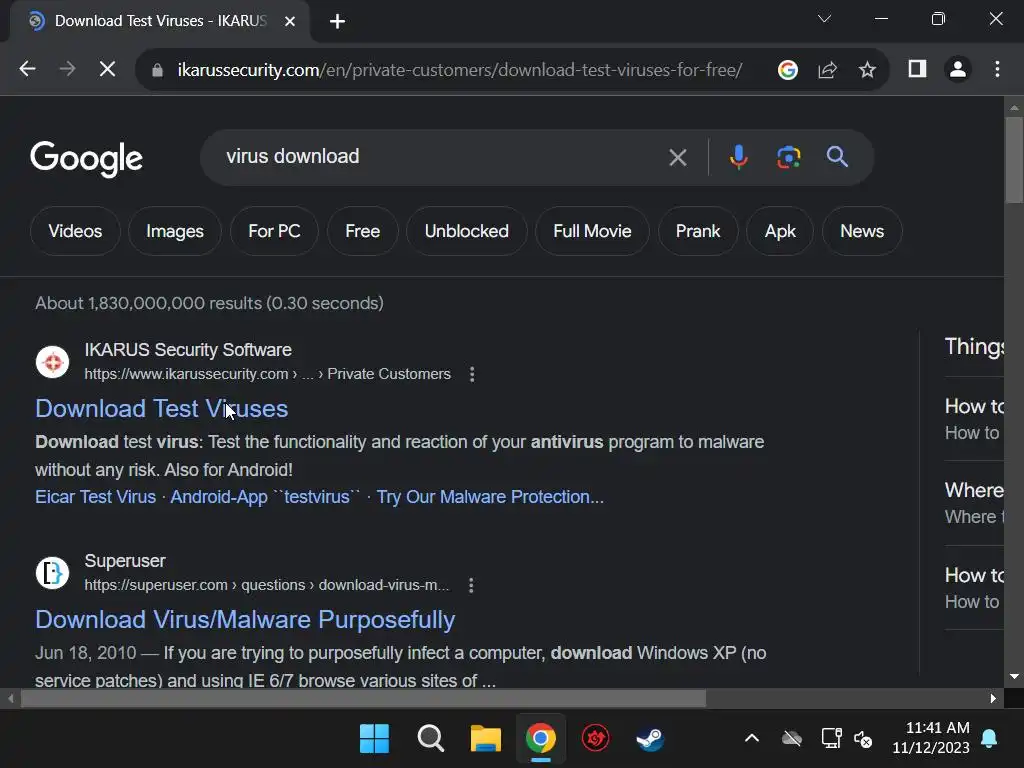
Task: Click the IKARUS Security favicon
Action: (52, 362)
